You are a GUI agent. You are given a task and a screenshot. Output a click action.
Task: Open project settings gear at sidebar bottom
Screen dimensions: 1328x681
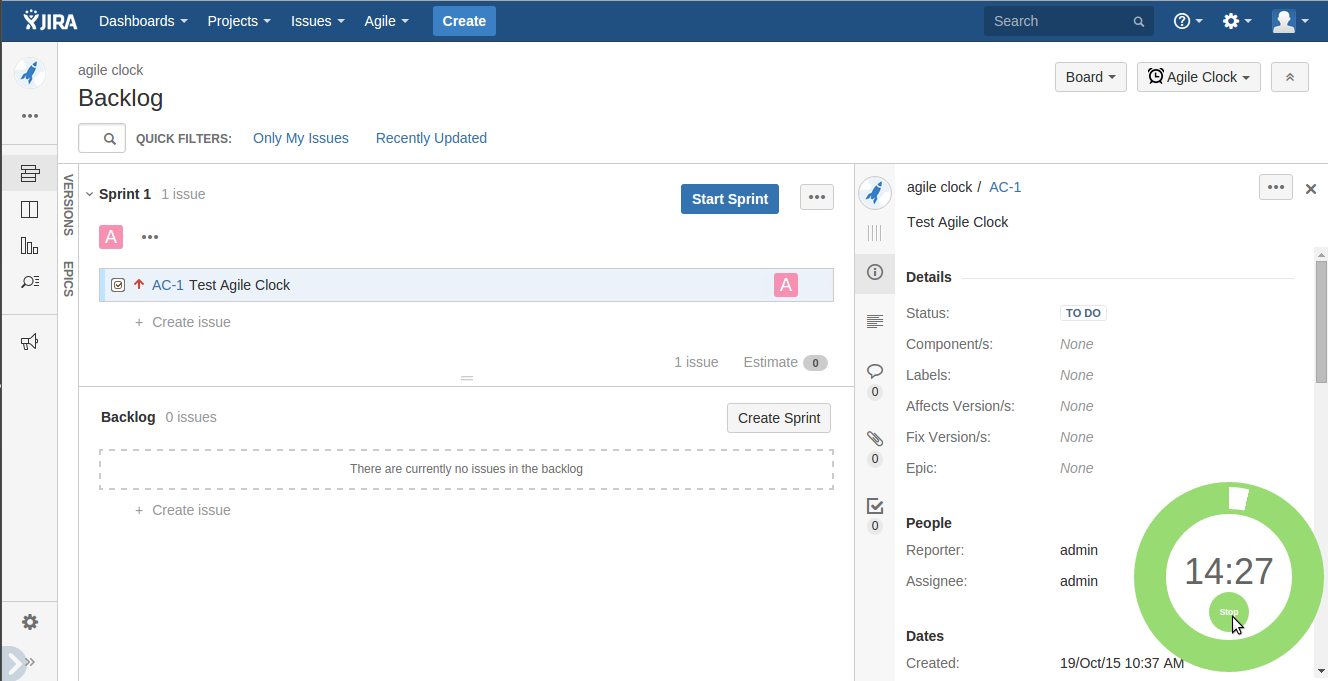pos(30,622)
